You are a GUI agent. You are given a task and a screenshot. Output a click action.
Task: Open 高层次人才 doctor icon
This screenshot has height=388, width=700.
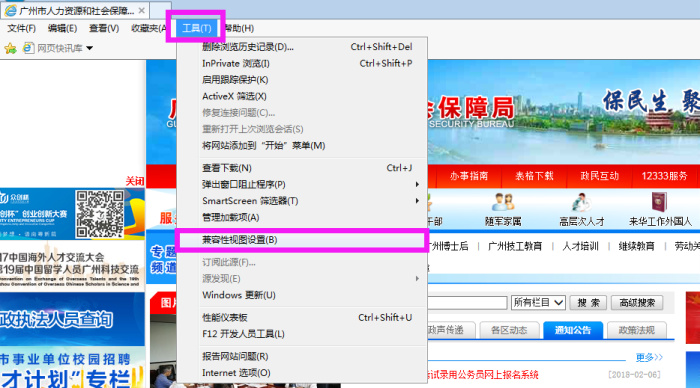(581, 202)
